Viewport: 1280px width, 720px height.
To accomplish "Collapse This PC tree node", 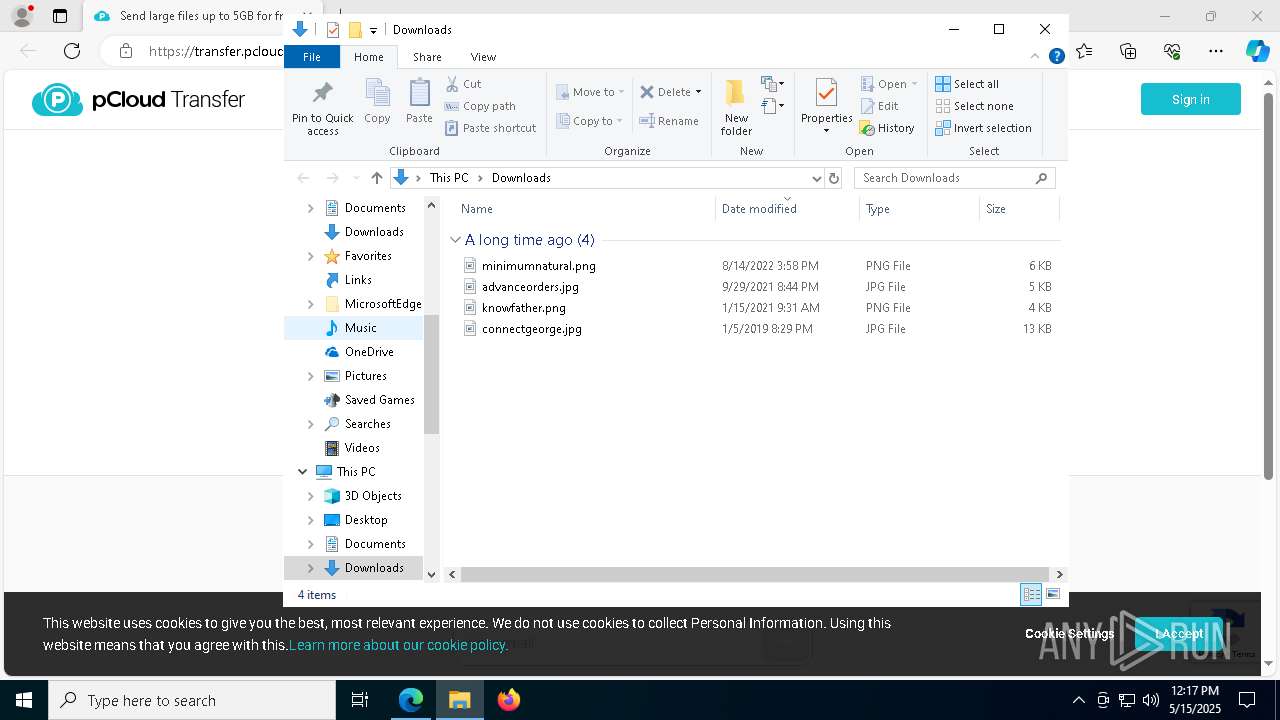I will tap(302, 472).
